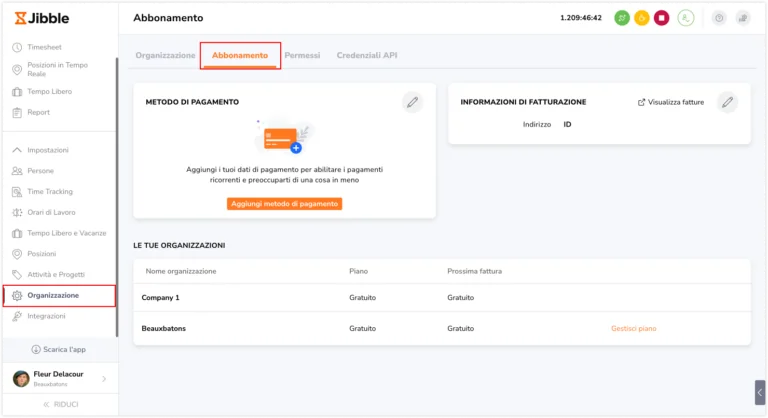Edit payment method with pencil icon
The image size is (768, 418).
point(412,102)
